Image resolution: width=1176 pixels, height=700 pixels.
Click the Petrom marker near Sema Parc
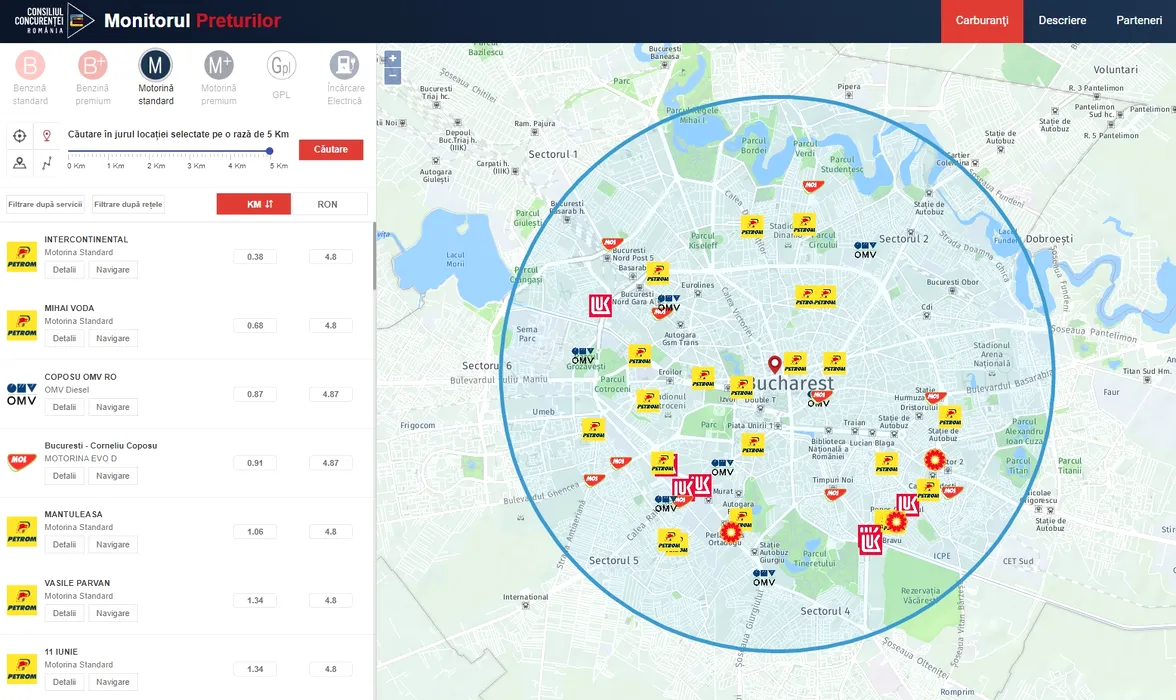coord(640,356)
